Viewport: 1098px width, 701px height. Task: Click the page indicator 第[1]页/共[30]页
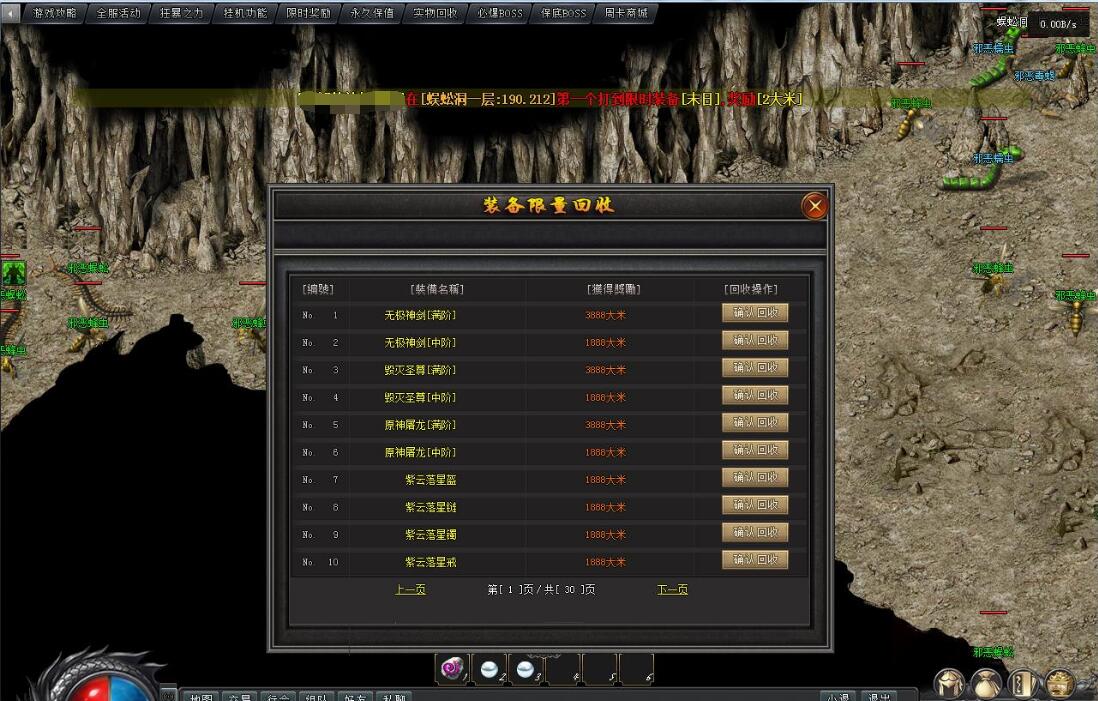[x=541, y=590]
